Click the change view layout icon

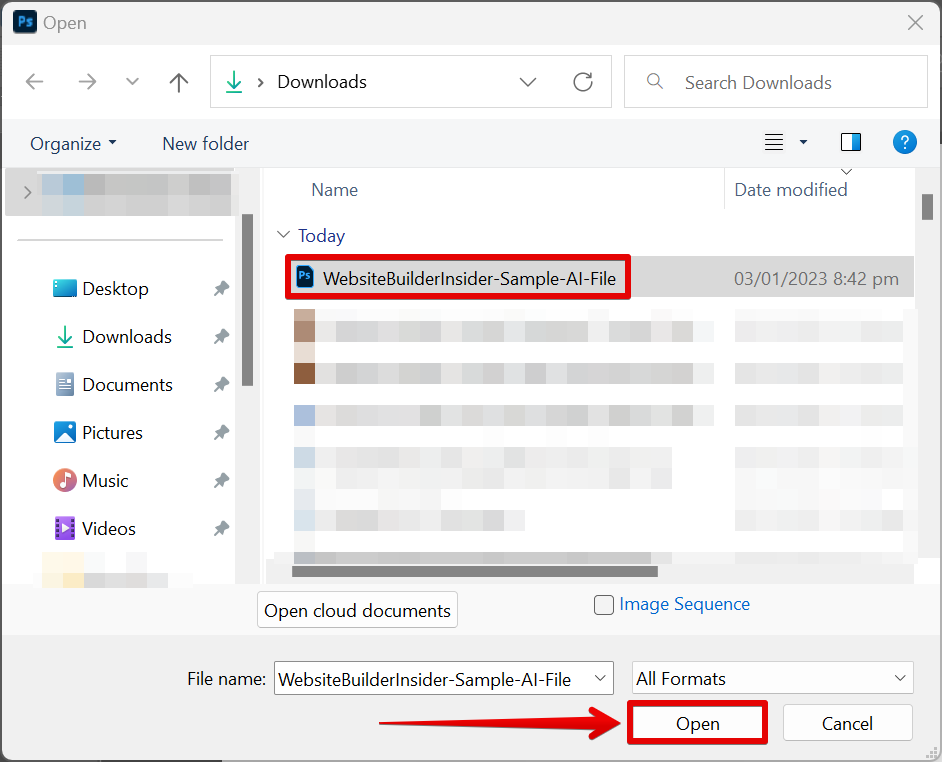[x=774, y=142]
